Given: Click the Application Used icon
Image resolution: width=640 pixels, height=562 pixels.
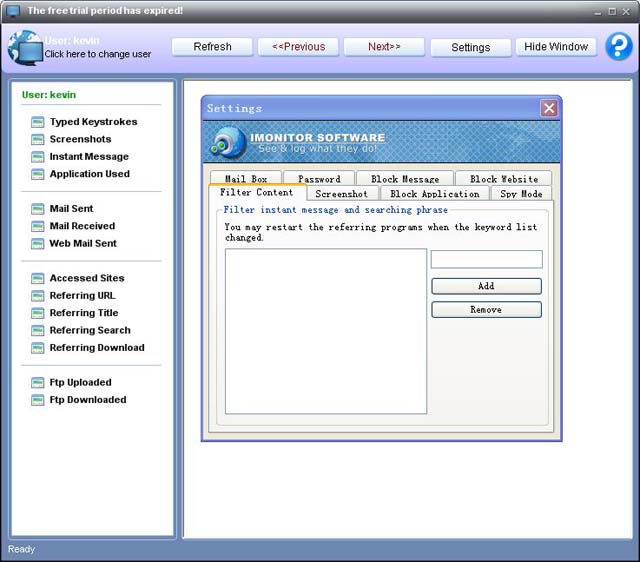Looking at the screenshot, I should click(38, 174).
